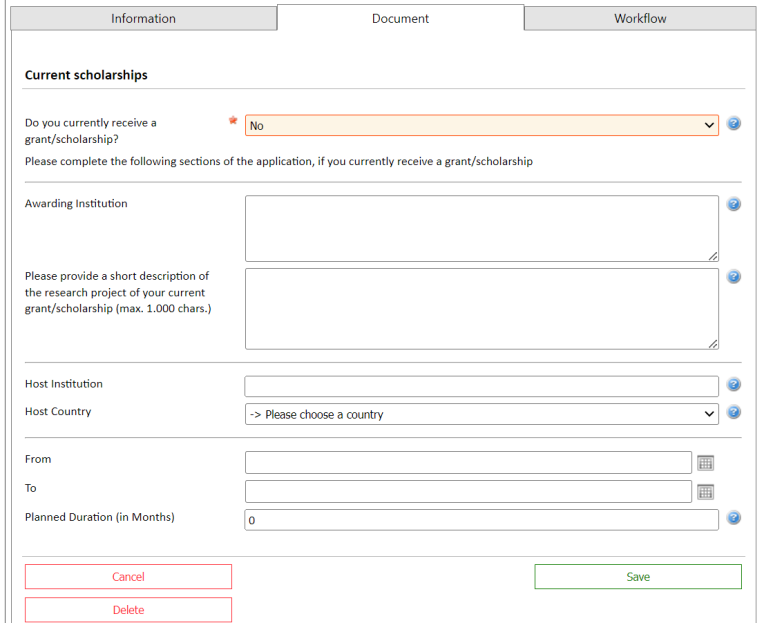Screen dimensions: 773x623
Task: Click the 'Current scholarships' heading
Action: [86, 75]
